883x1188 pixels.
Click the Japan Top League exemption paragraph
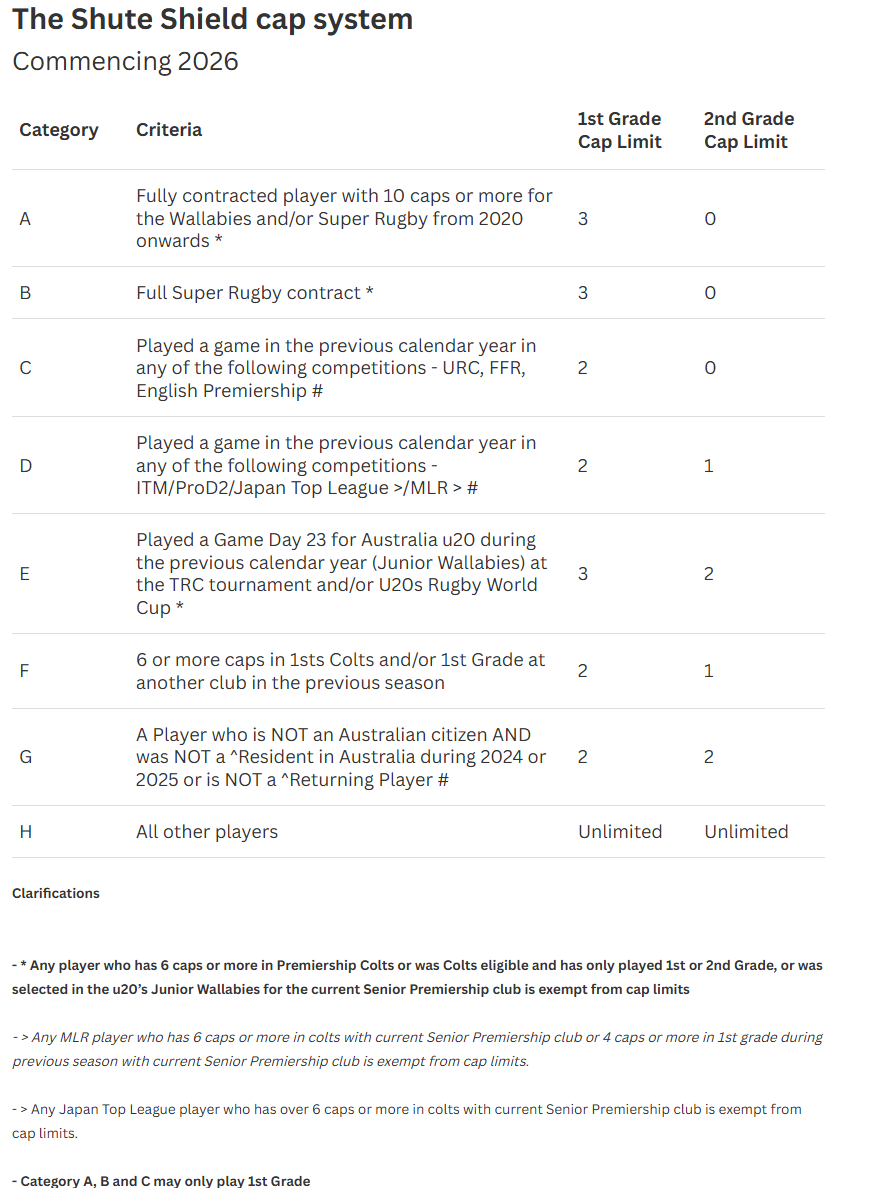click(406, 1121)
